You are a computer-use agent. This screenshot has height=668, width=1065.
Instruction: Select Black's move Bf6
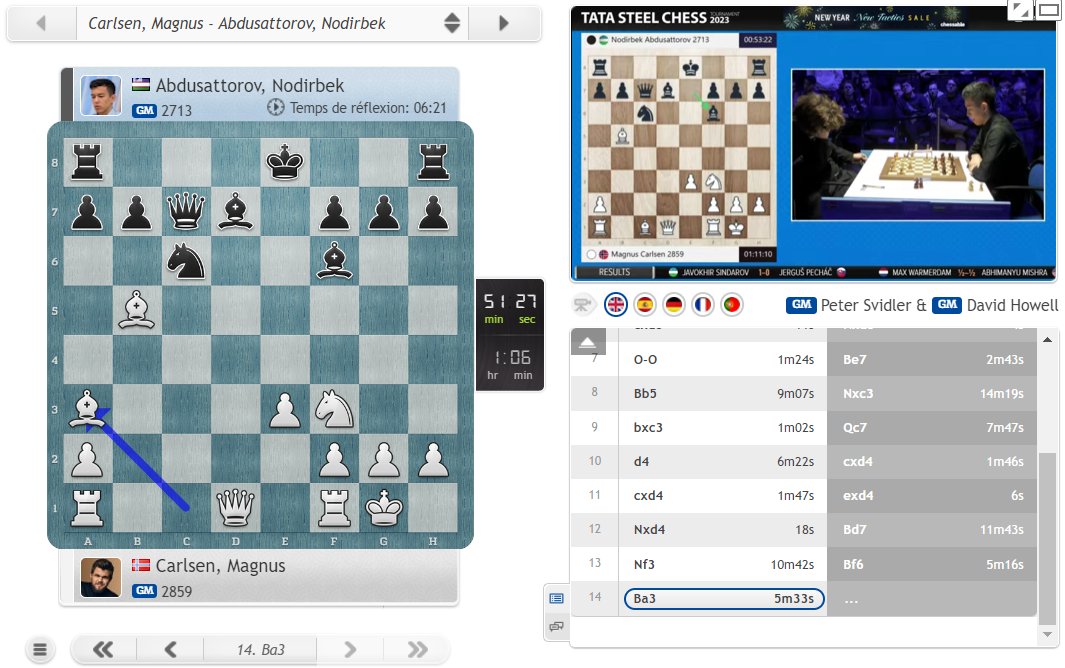[x=932, y=564]
